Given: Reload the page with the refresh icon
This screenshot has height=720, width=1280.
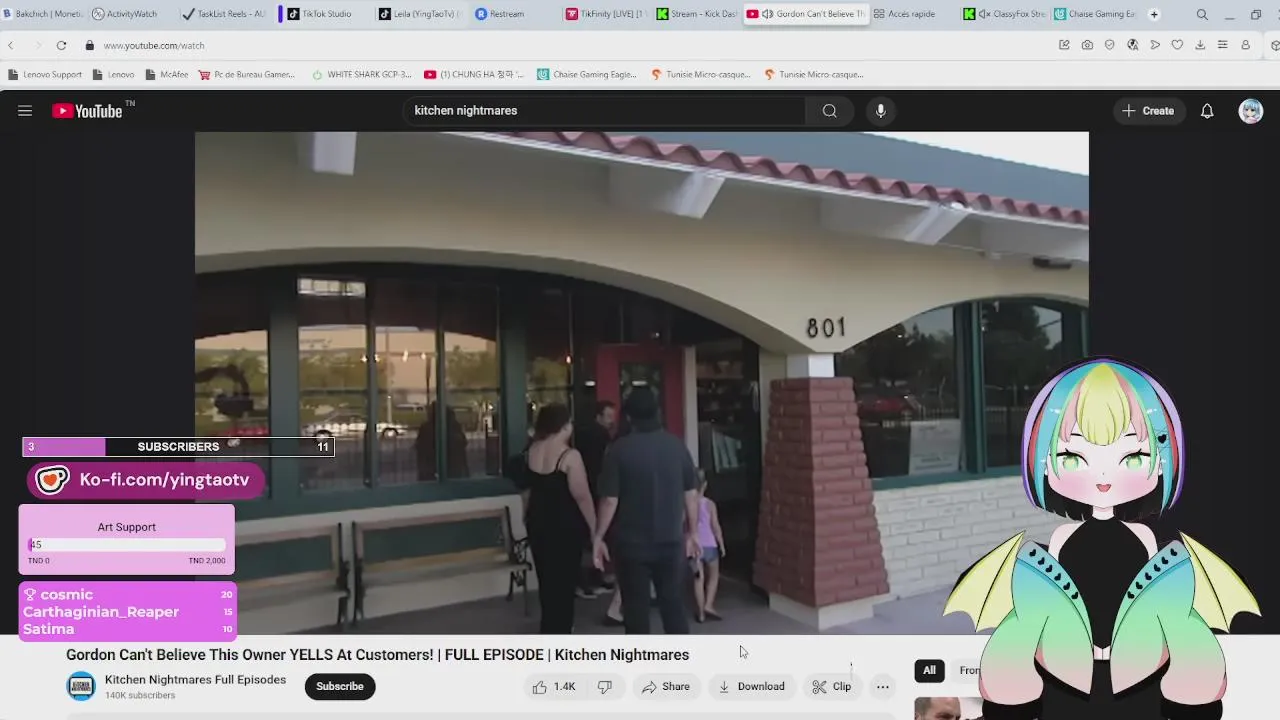Looking at the screenshot, I should (61, 45).
